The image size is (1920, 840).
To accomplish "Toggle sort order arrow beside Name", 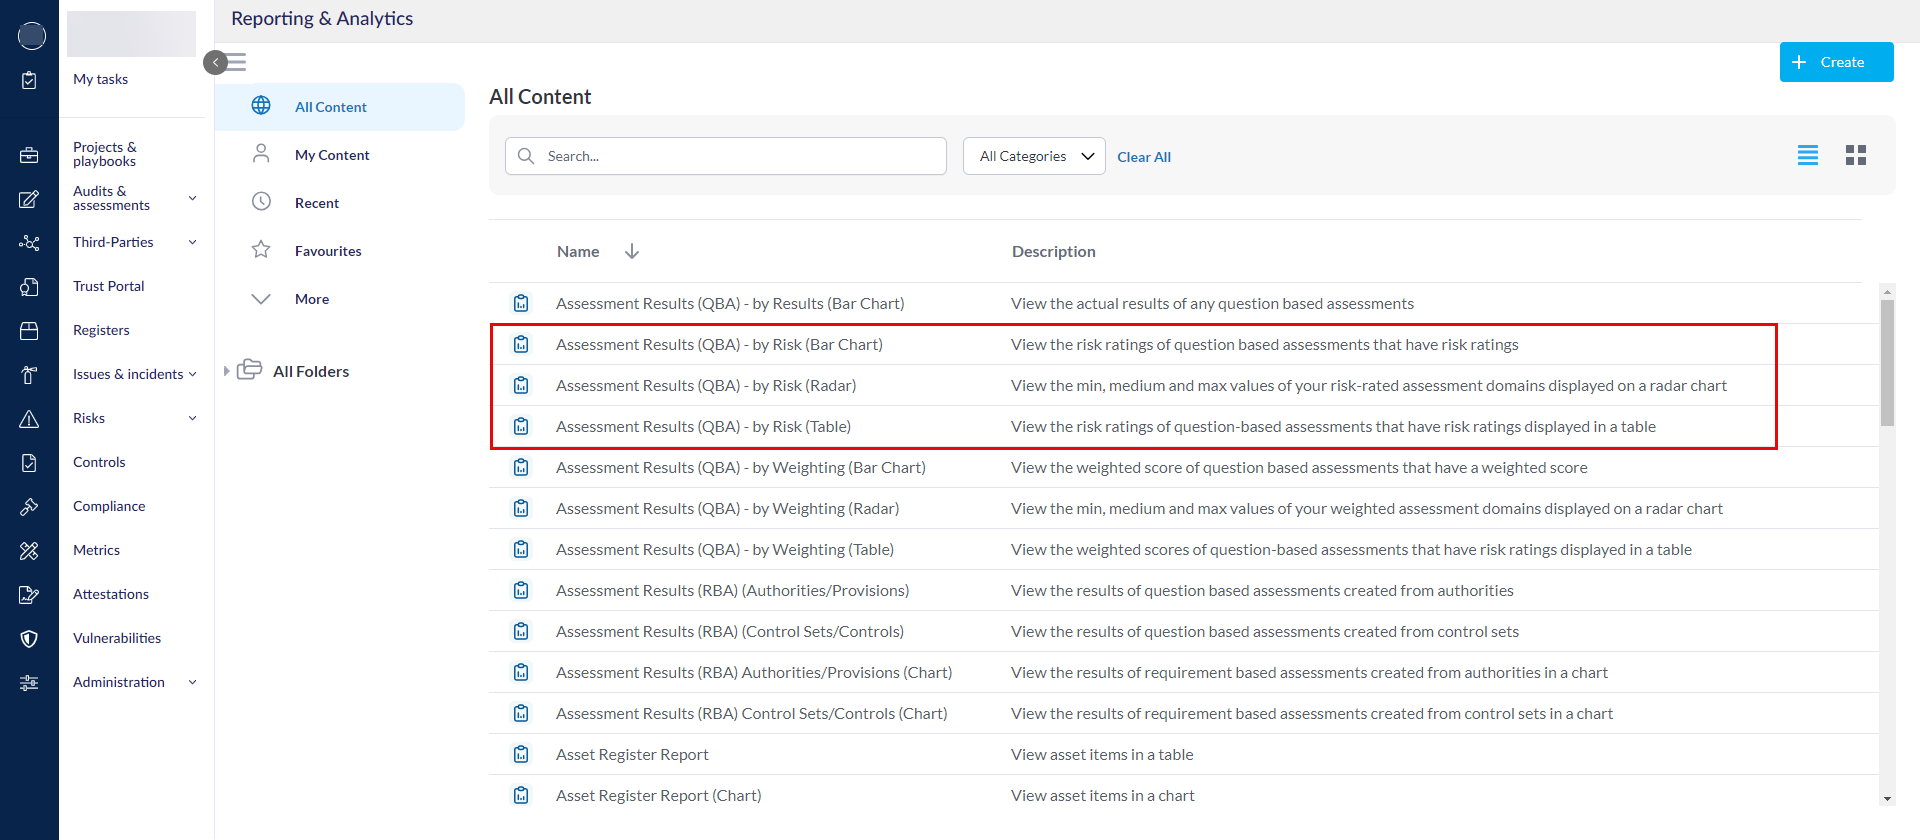I will click(x=632, y=252).
